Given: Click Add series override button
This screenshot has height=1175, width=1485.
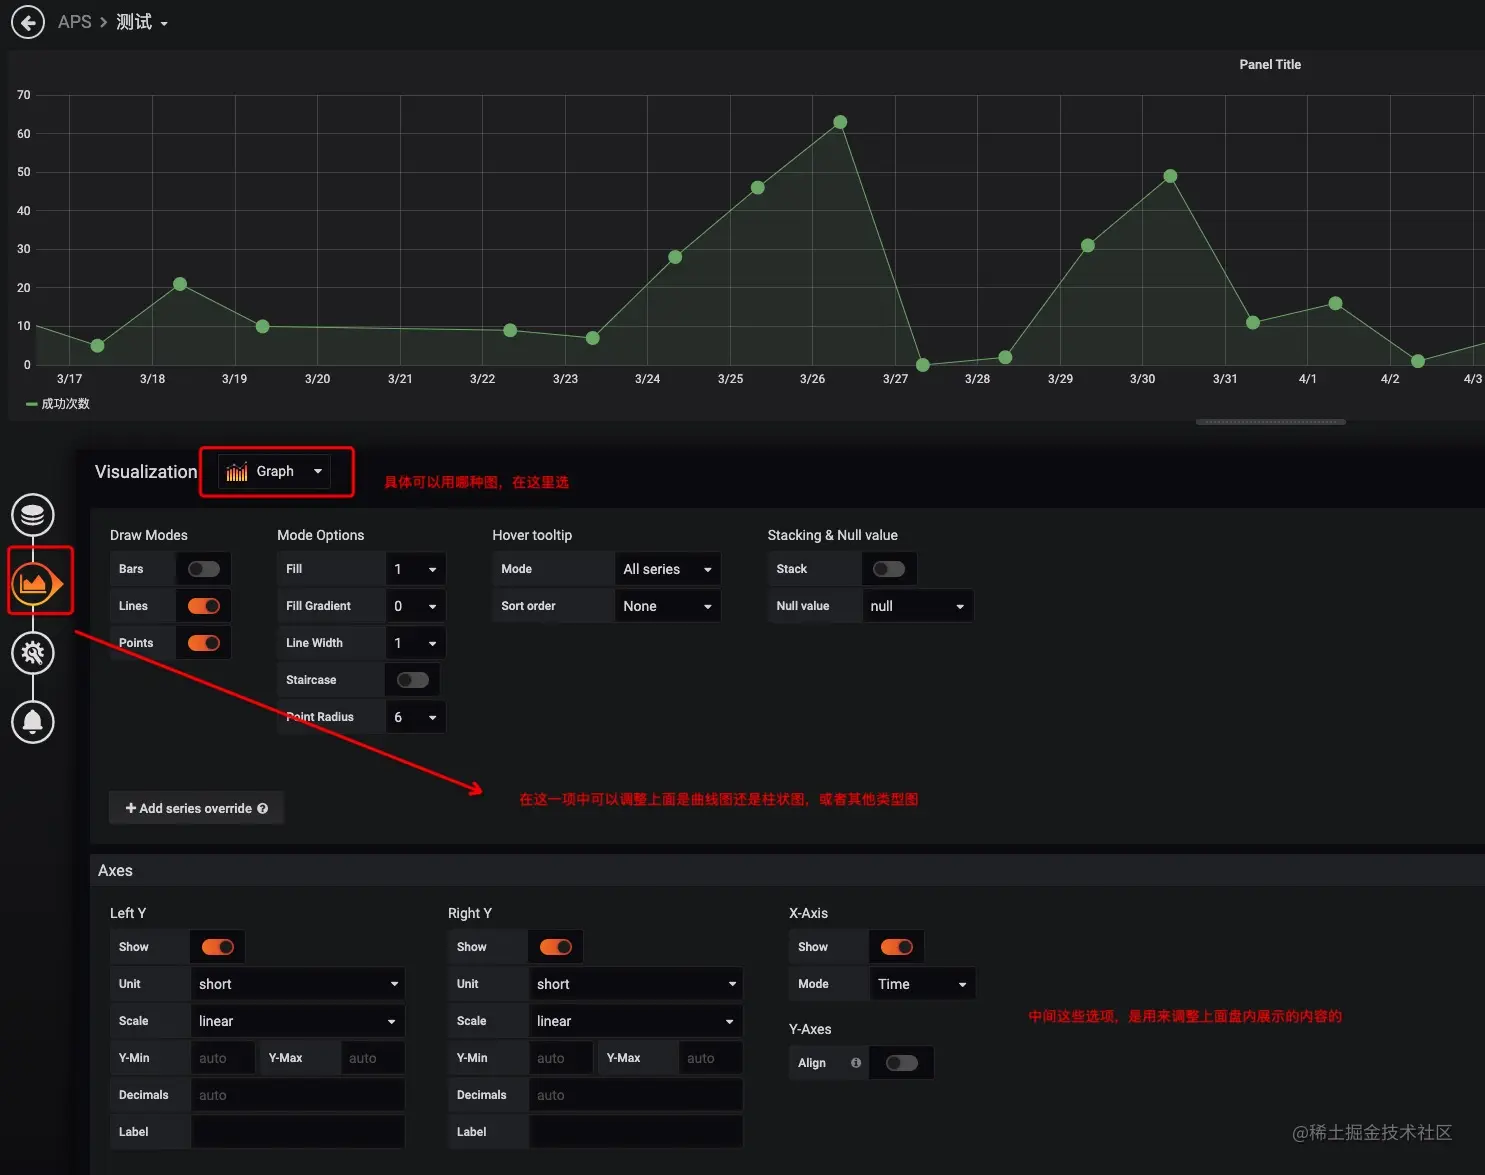Looking at the screenshot, I should [197, 808].
